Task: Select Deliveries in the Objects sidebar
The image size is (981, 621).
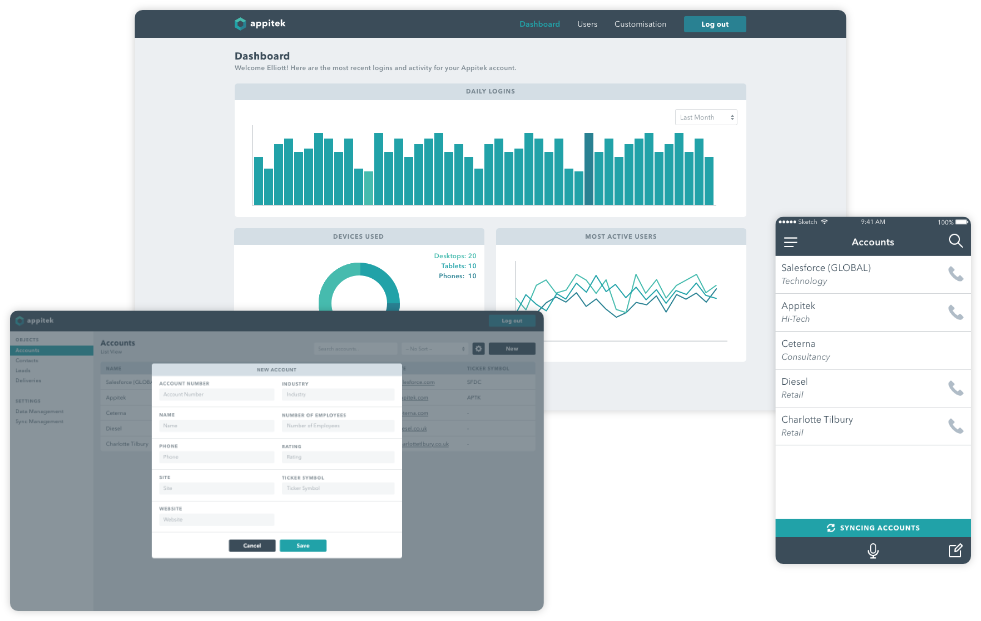Action: point(28,381)
